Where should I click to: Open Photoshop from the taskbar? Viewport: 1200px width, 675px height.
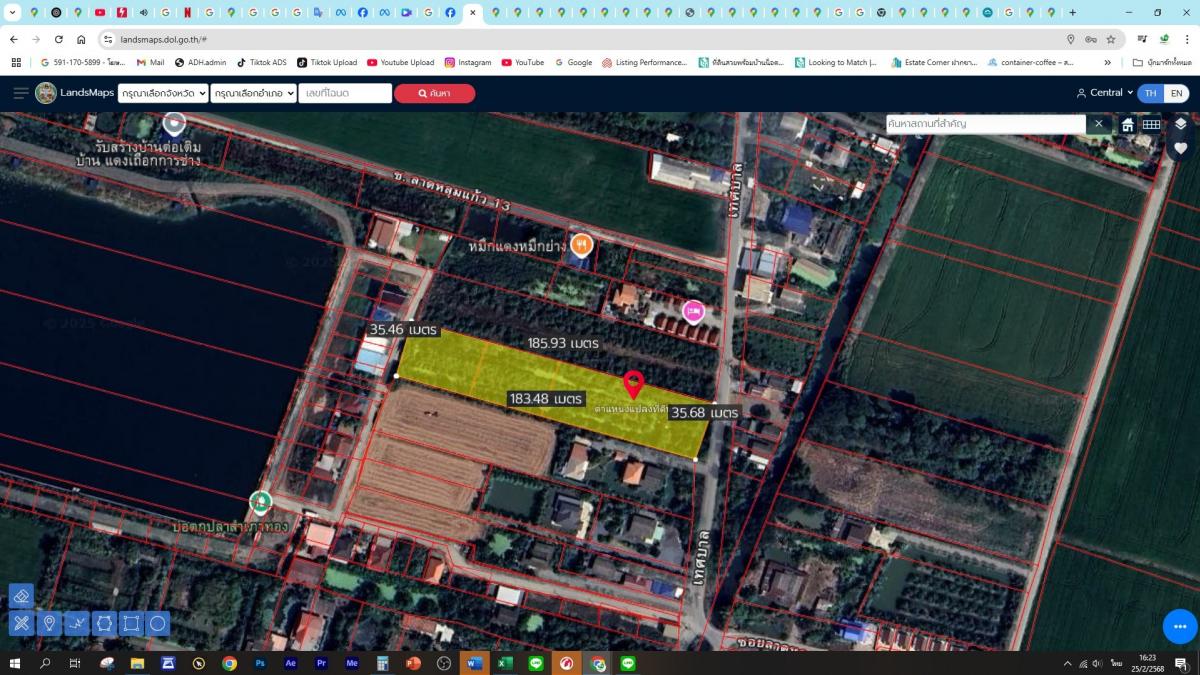pyautogui.click(x=260, y=663)
